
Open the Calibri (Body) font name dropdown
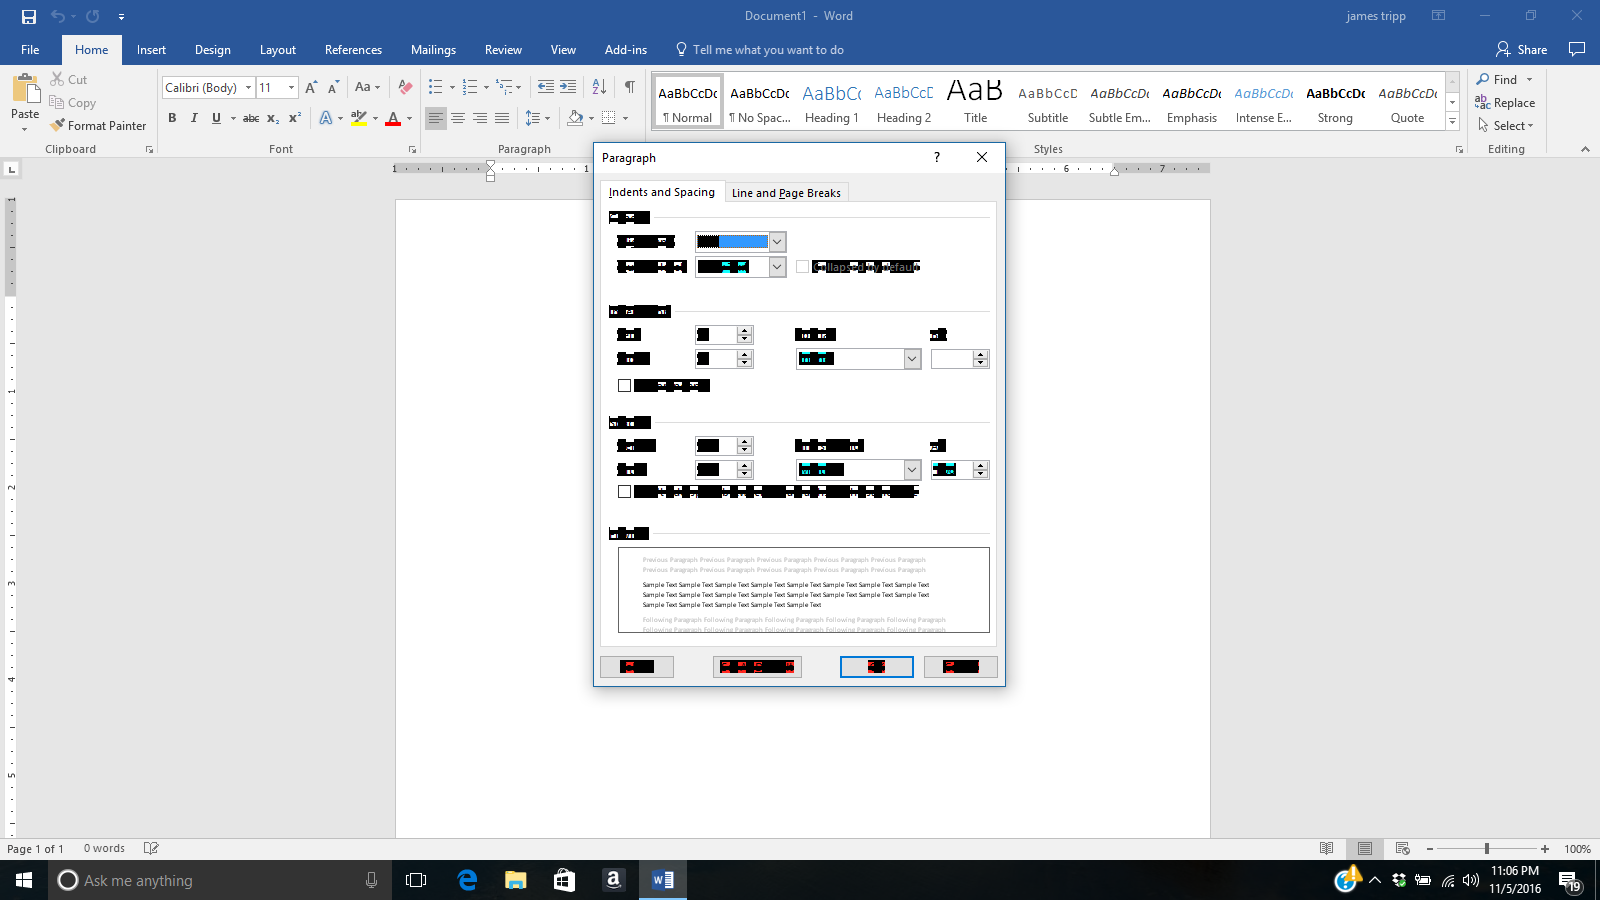click(248, 88)
